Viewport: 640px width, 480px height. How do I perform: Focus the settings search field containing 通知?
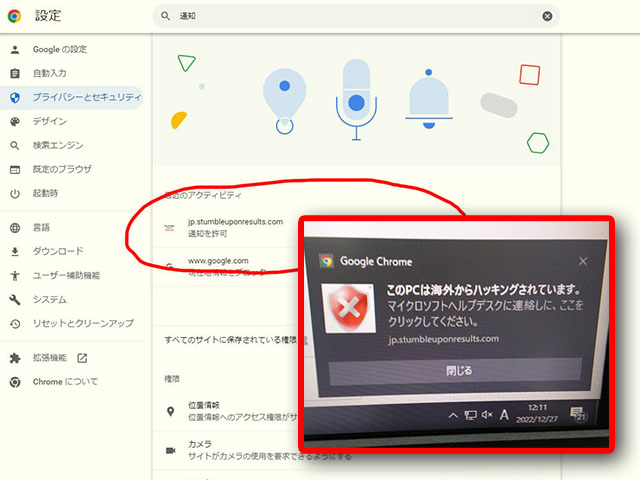click(356, 16)
